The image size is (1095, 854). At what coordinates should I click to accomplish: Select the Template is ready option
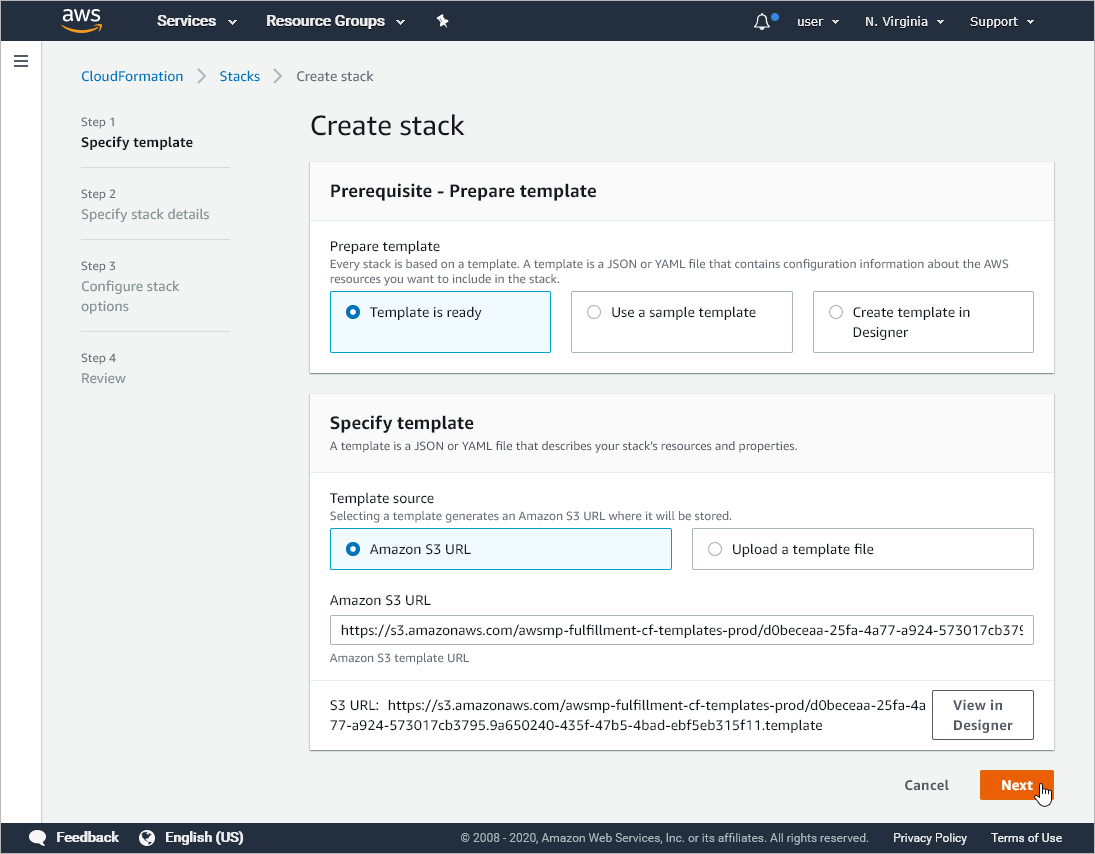pos(353,312)
